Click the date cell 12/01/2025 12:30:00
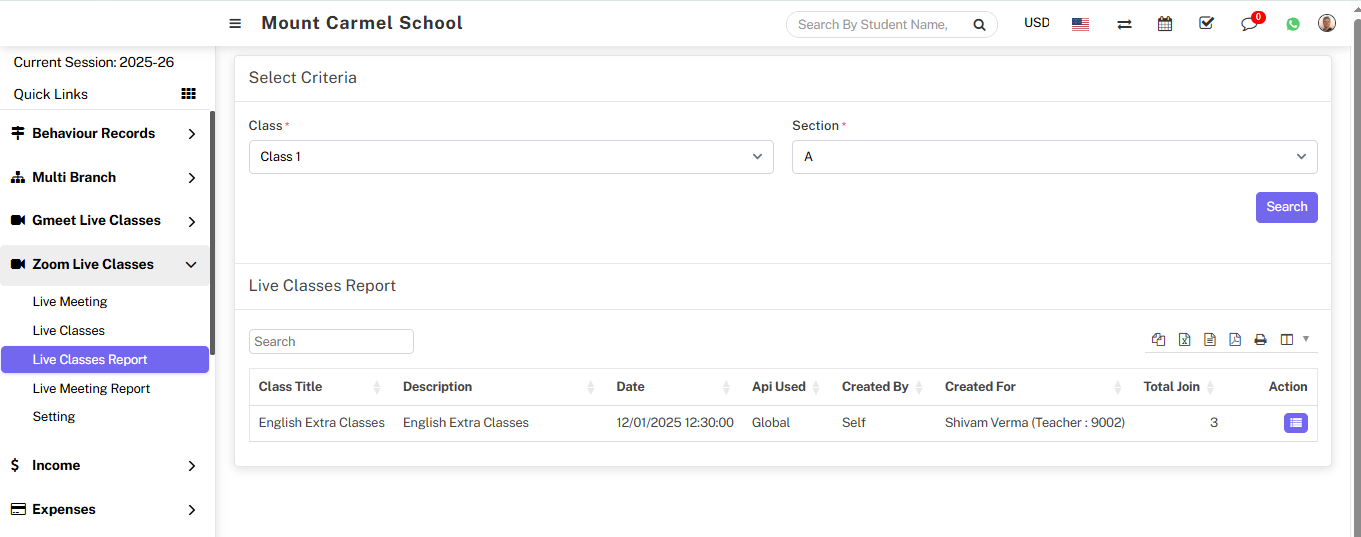This screenshot has height=537, width=1361. pos(675,423)
